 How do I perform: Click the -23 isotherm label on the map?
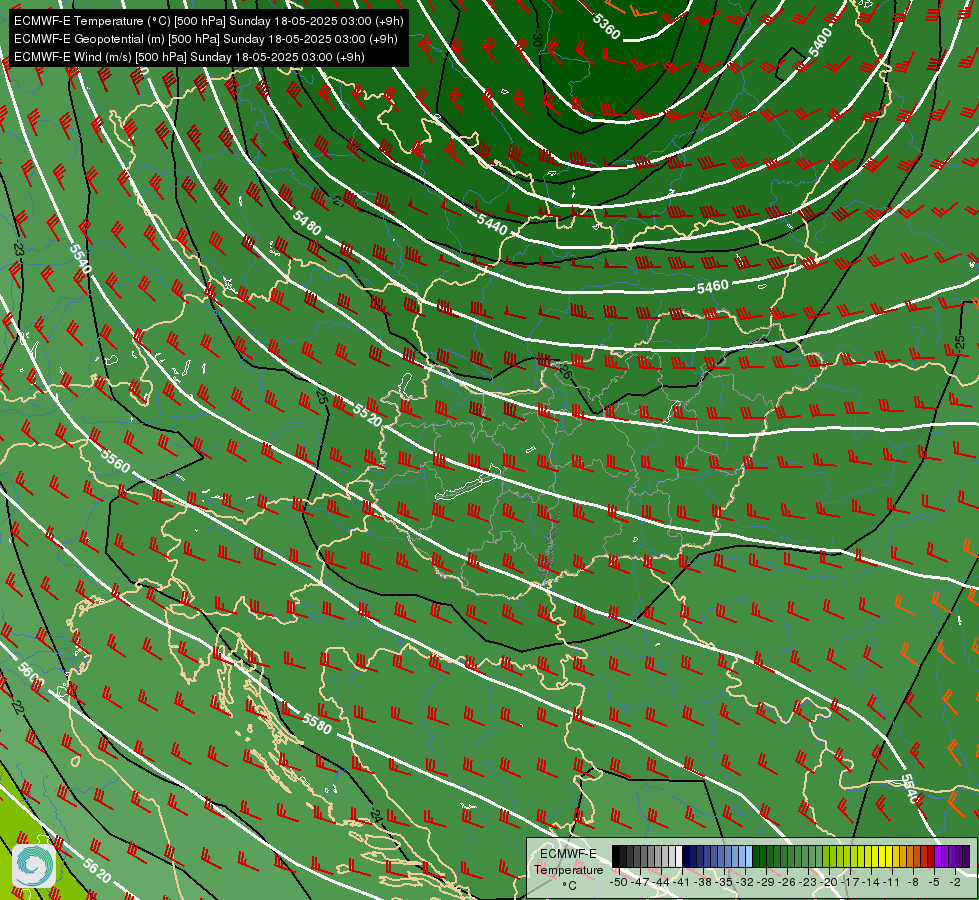(x=18, y=249)
